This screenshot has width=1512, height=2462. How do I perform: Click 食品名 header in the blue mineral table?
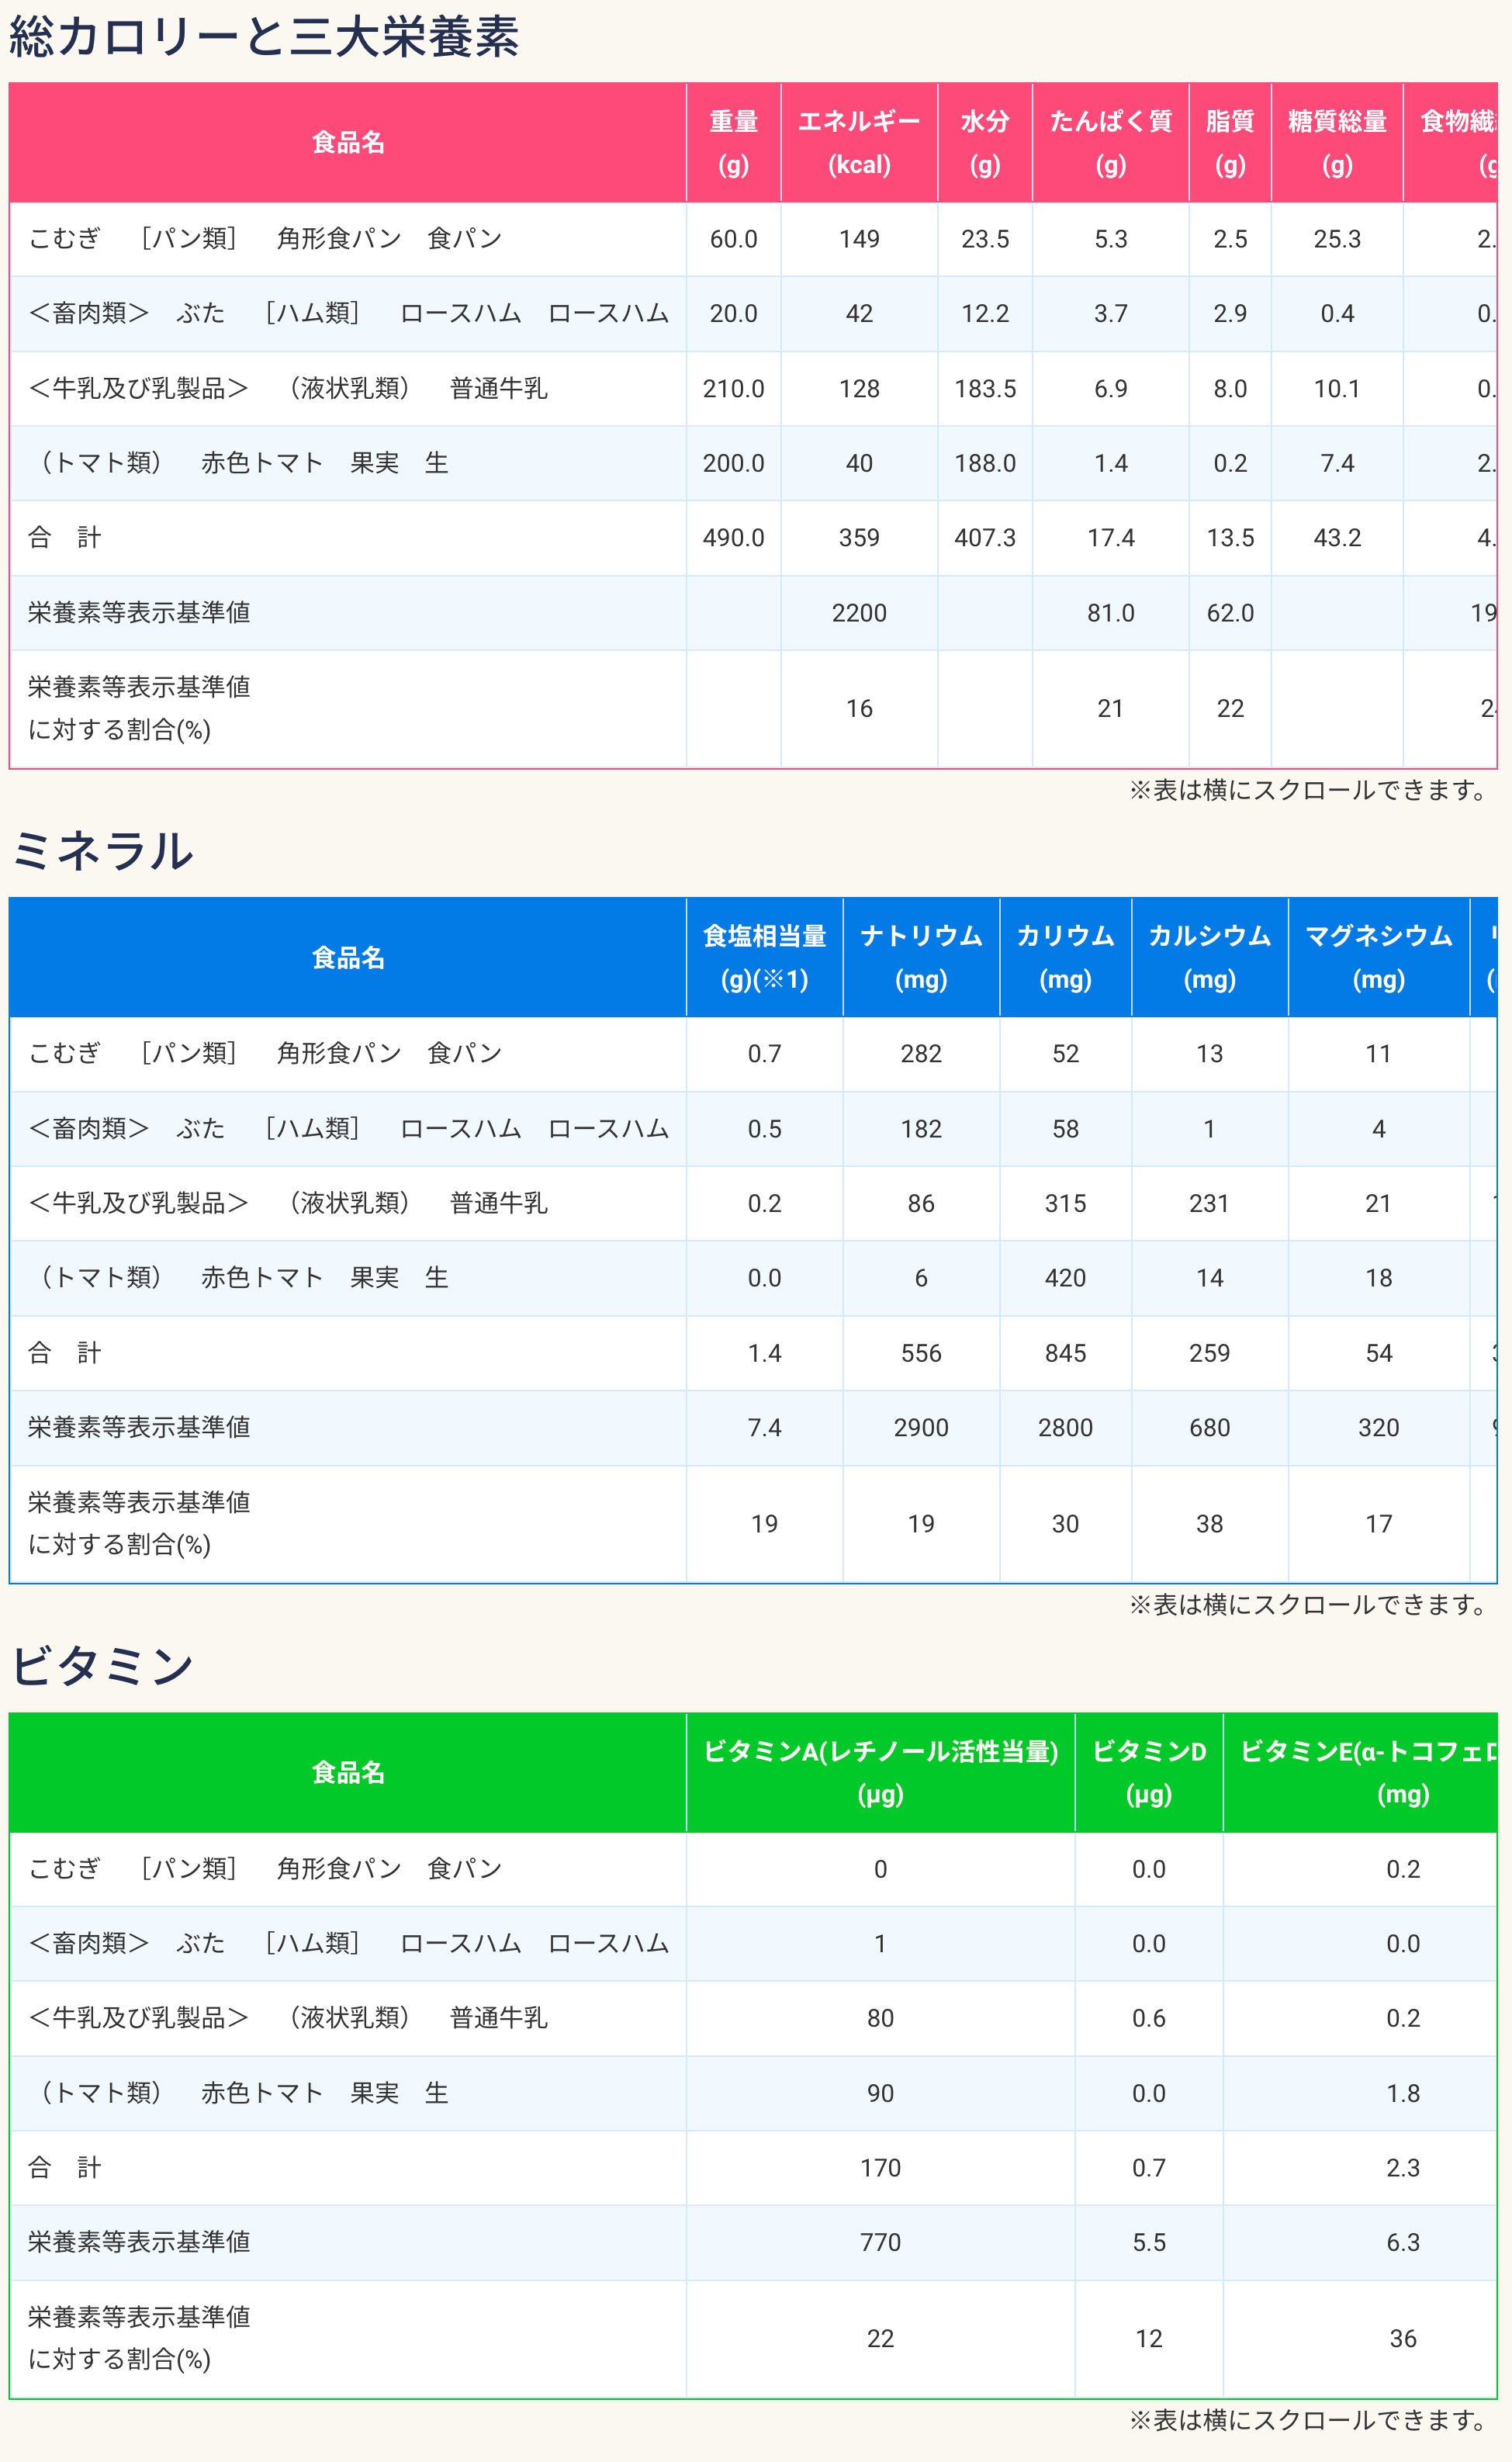click(348, 958)
